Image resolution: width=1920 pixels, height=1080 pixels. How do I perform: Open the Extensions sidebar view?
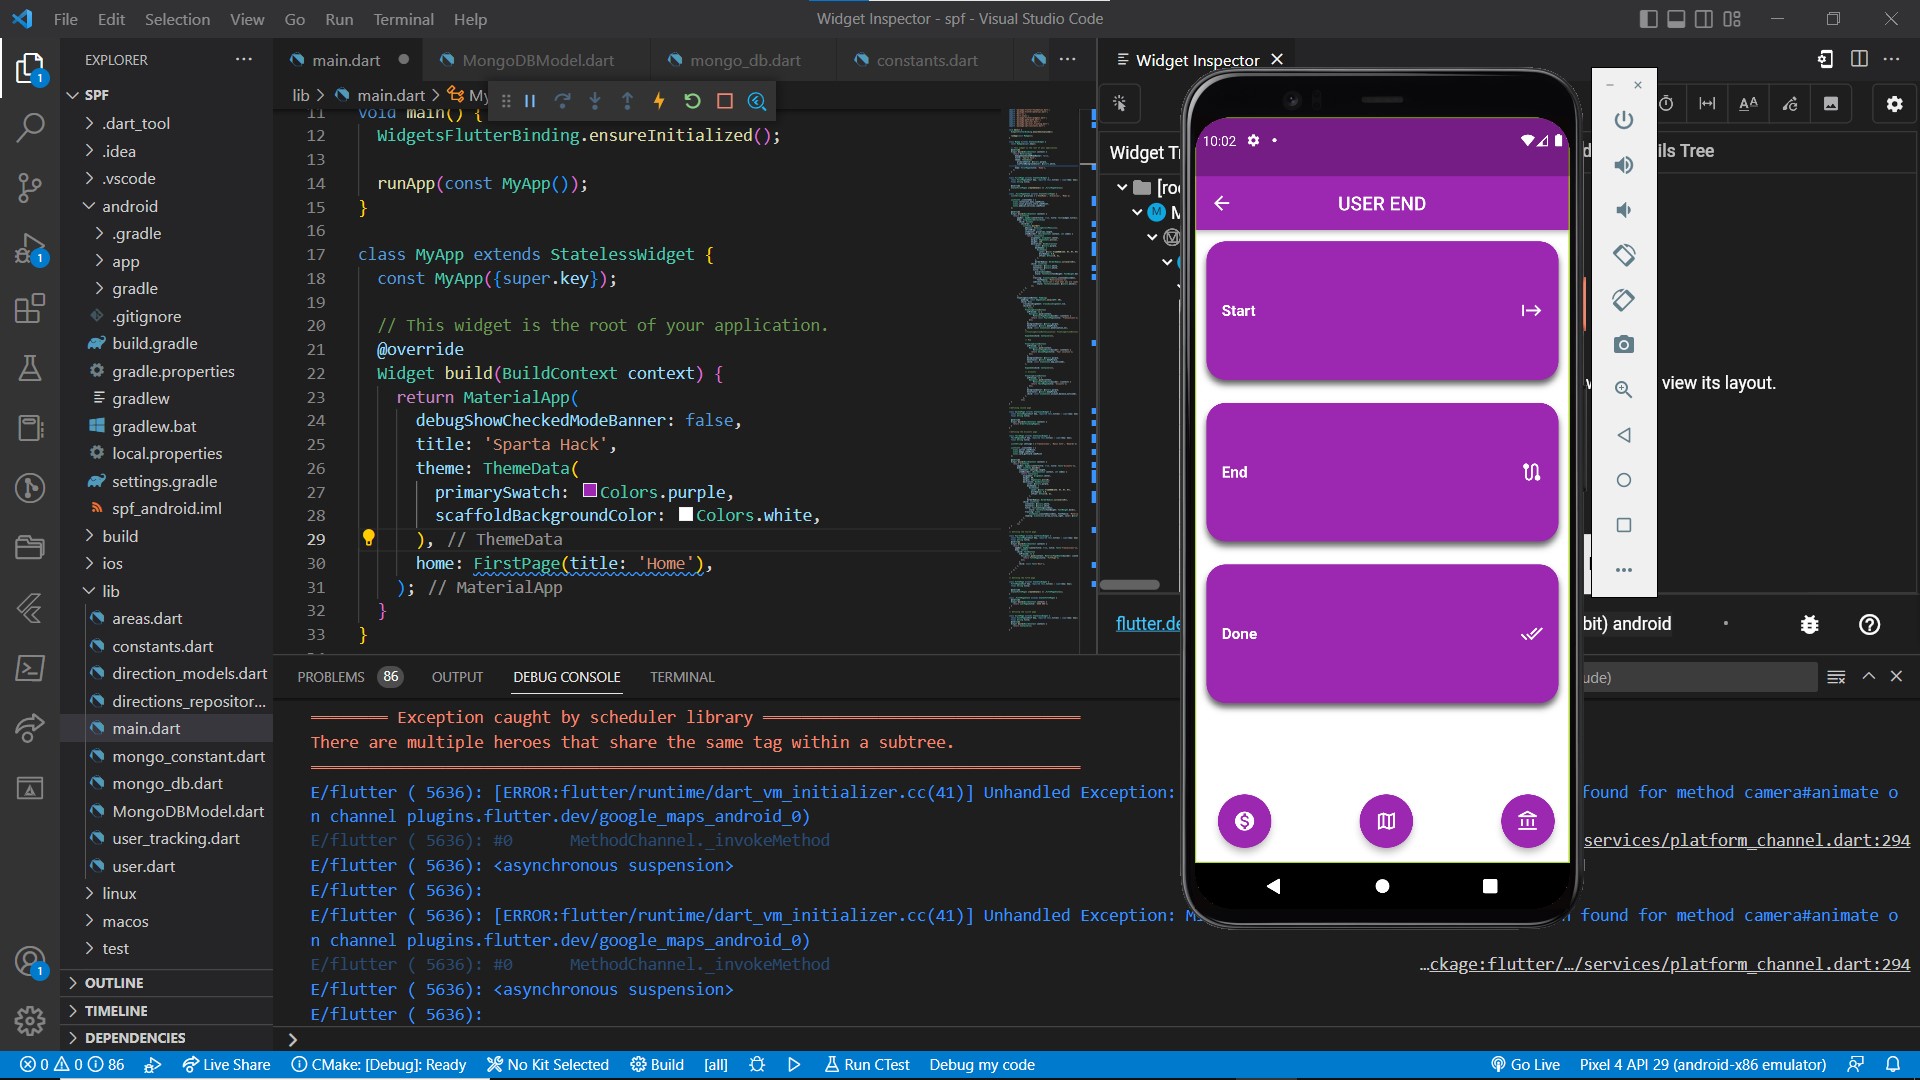click(x=30, y=308)
